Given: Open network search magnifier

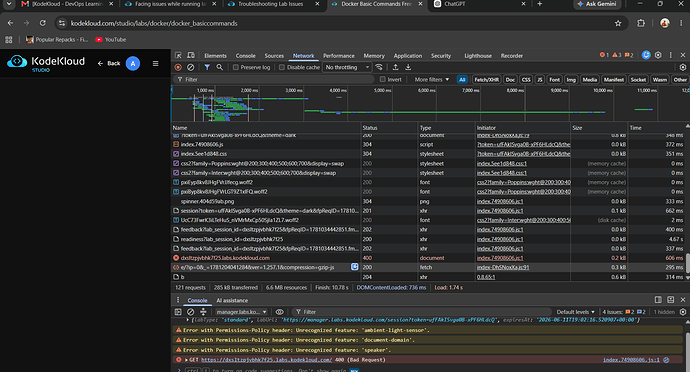Looking at the screenshot, I should click(219, 67).
